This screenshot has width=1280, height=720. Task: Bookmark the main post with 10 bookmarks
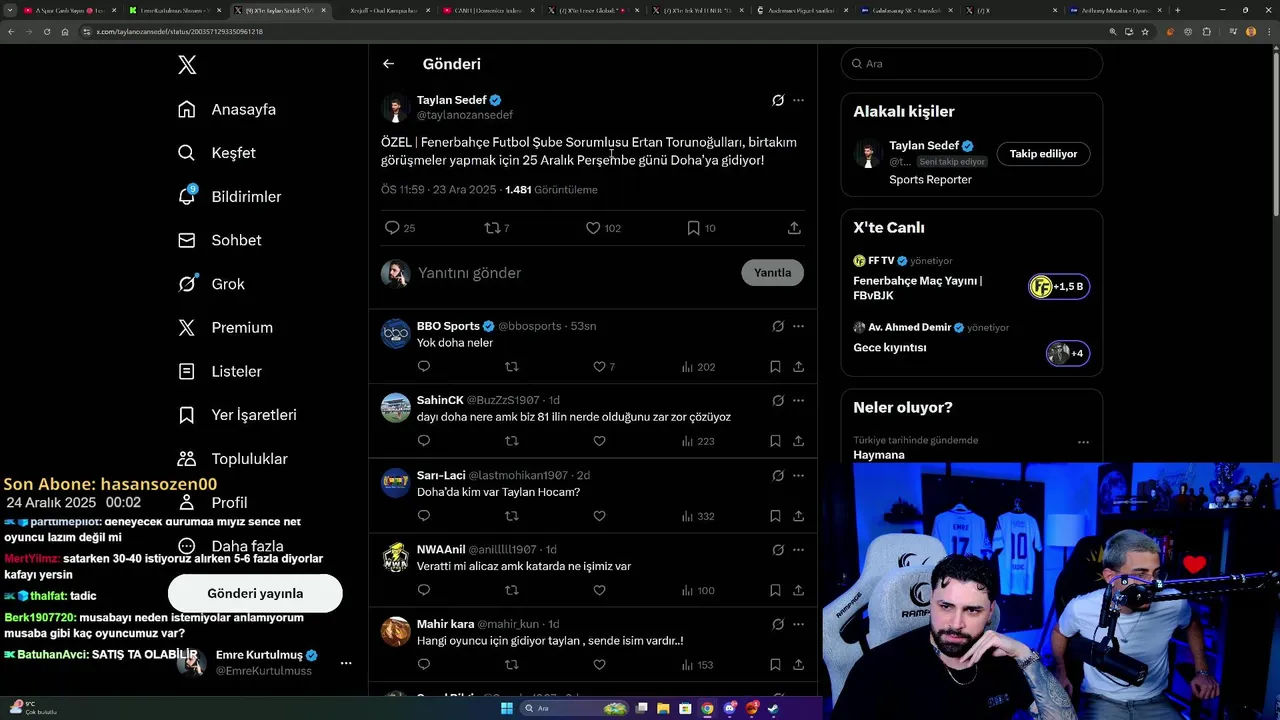693,228
